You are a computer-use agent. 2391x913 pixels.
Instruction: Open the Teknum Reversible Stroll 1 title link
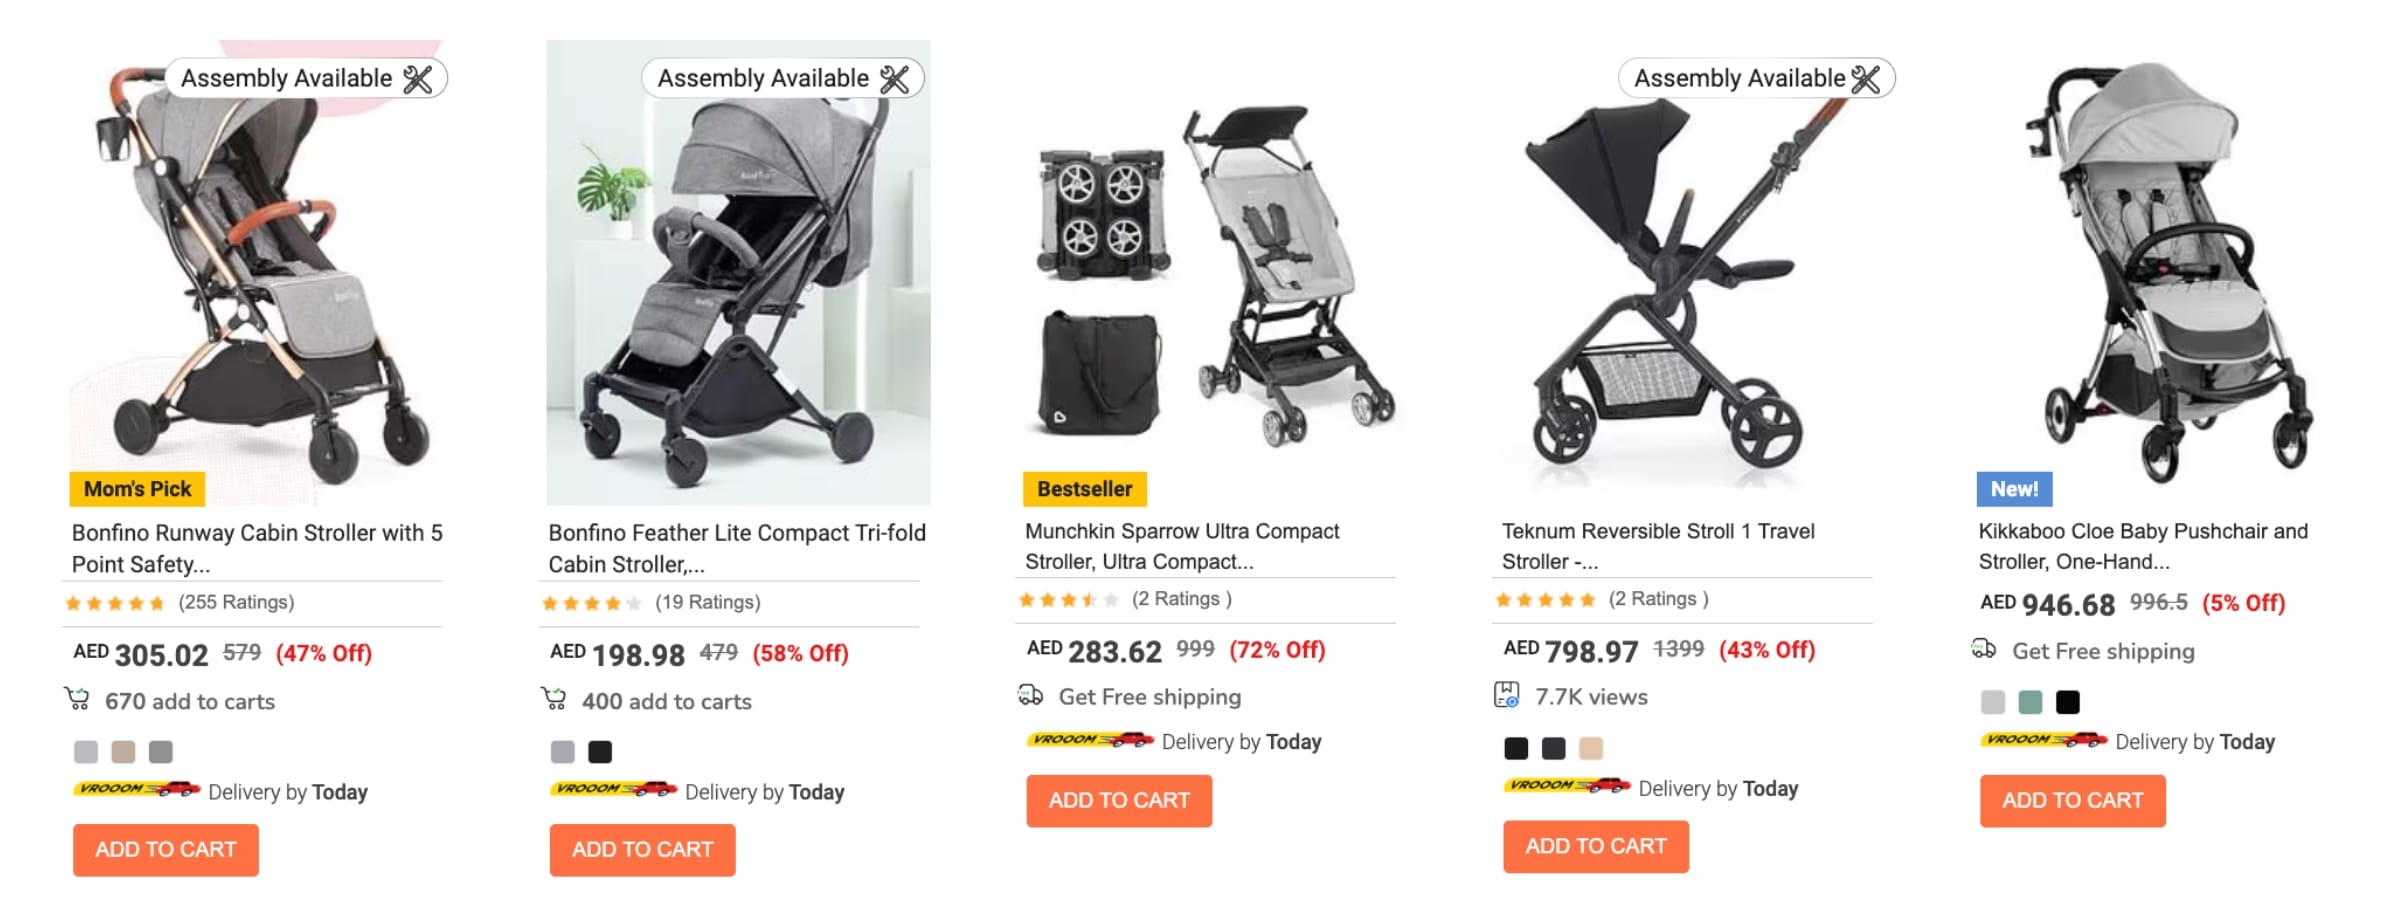(1657, 546)
